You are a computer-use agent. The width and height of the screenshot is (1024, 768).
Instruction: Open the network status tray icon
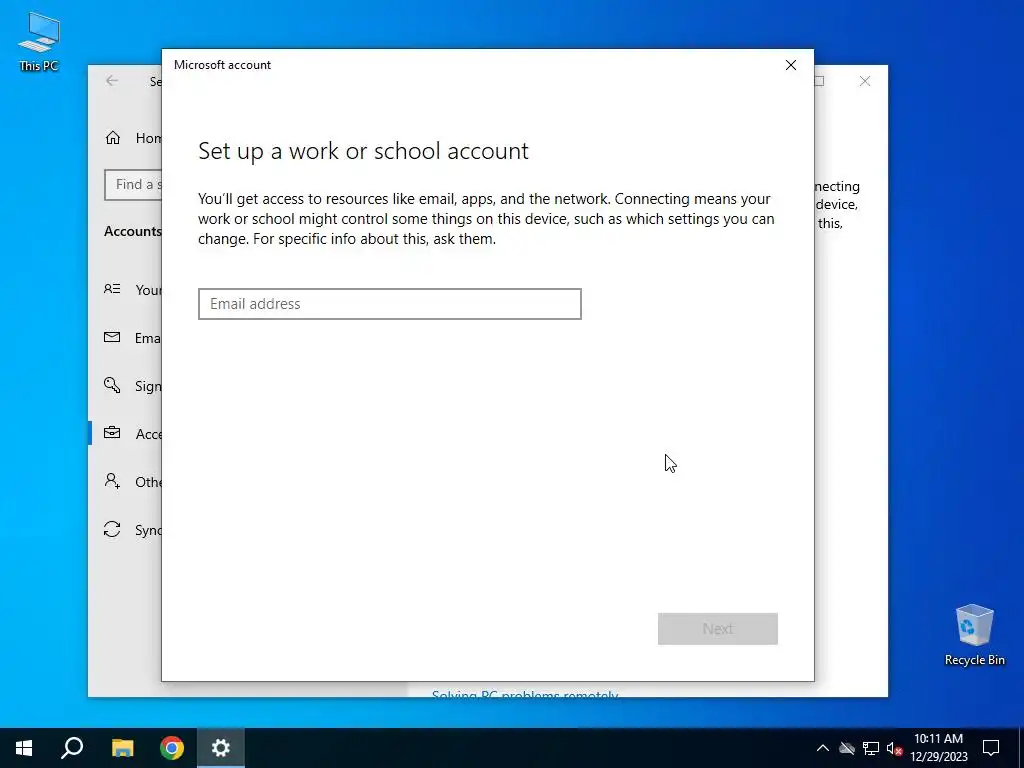(x=871, y=748)
